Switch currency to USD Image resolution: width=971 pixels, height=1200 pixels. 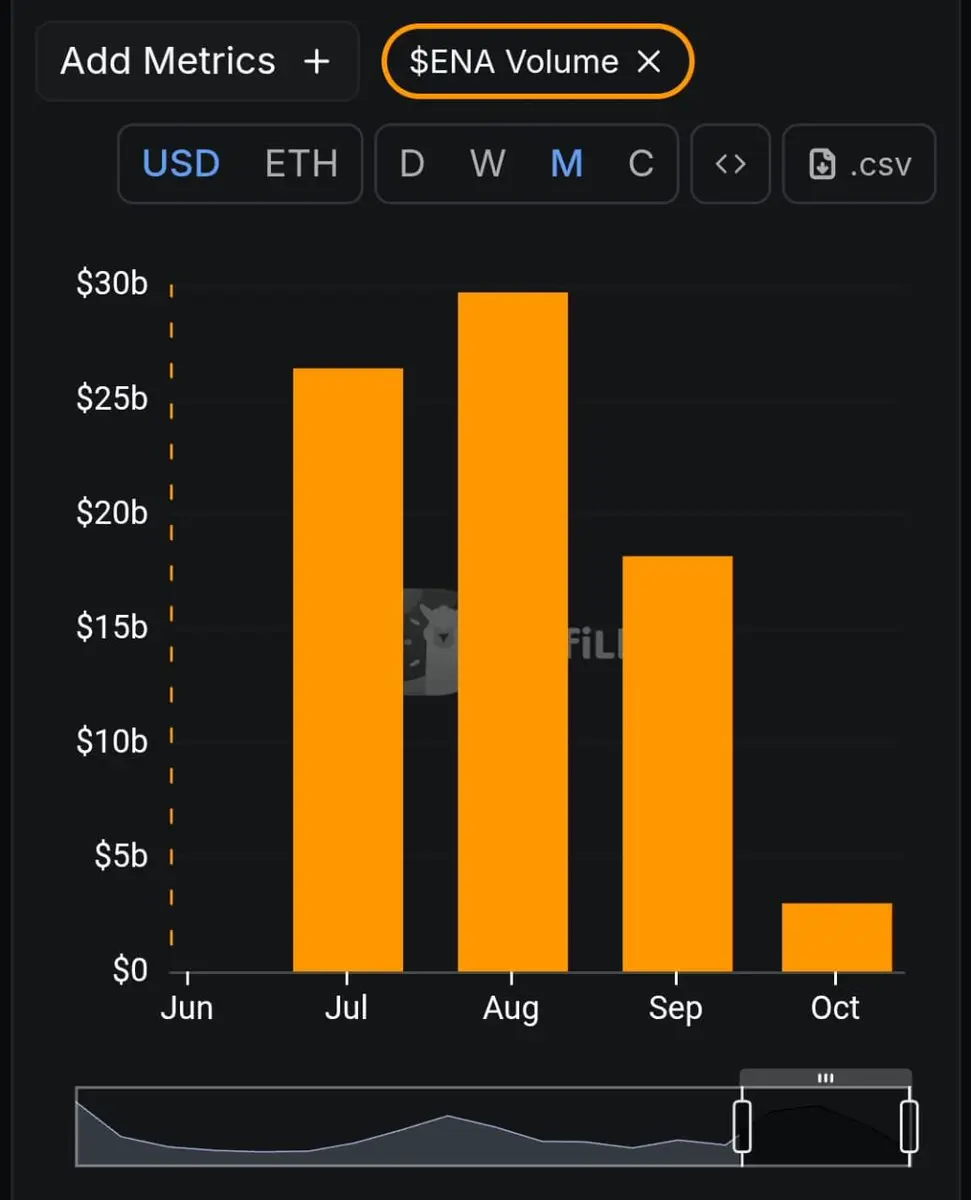(181, 164)
